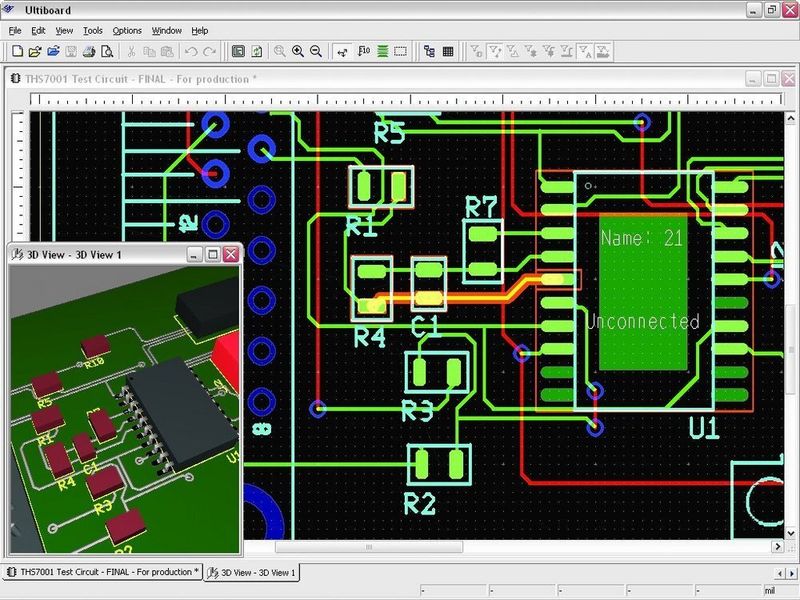Viewport: 800px width, 600px height.
Task: Click the blue open samples folder icon
Action: (x=53, y=51)
